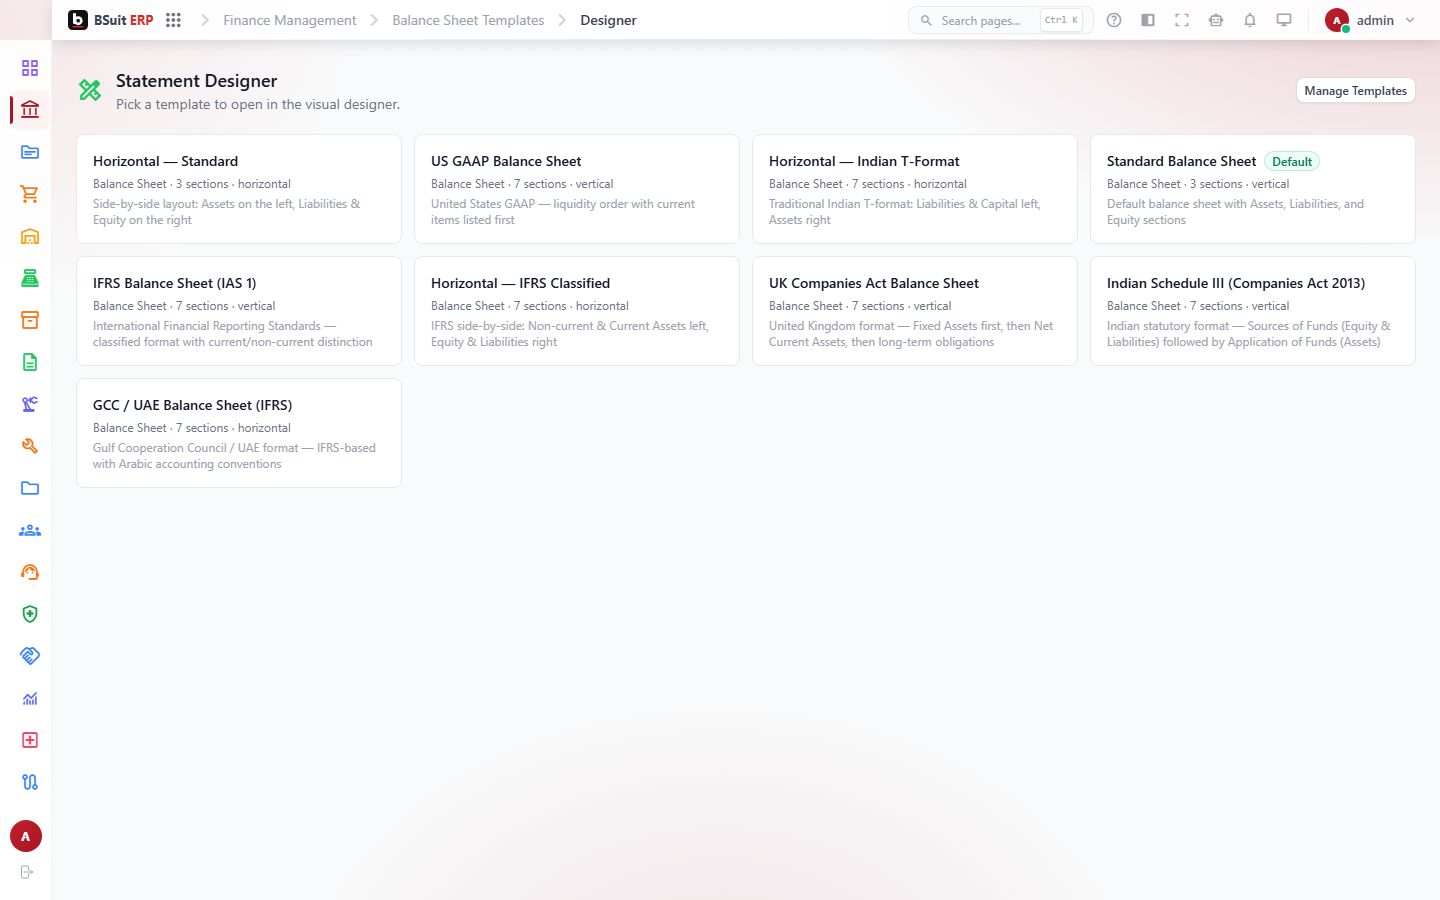Select the robot arm manufacturing icon
The image size is (1440, 900).
point(30,404)
